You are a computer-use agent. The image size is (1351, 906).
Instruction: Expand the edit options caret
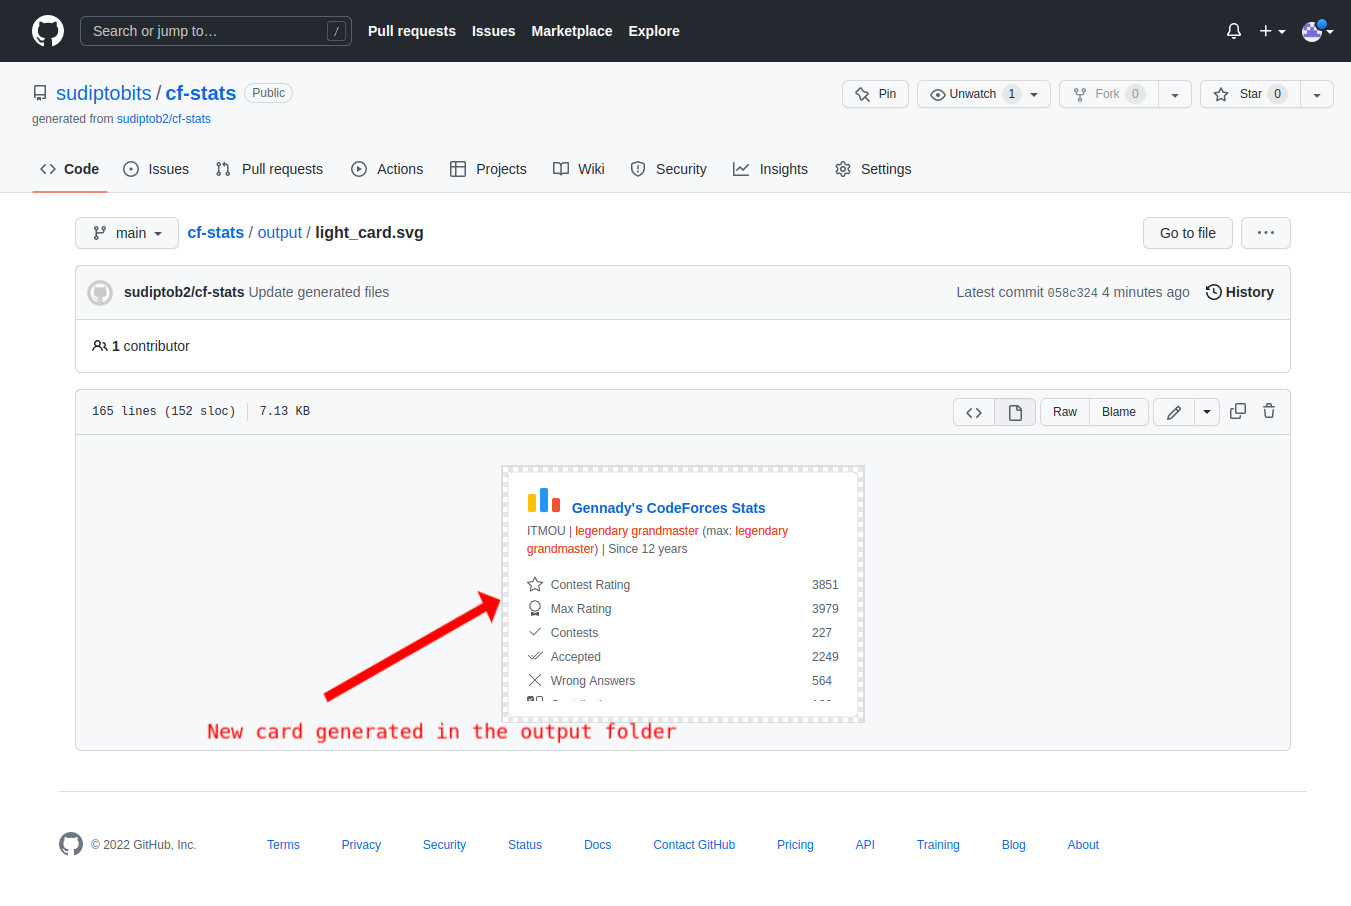pos(1207,412)
